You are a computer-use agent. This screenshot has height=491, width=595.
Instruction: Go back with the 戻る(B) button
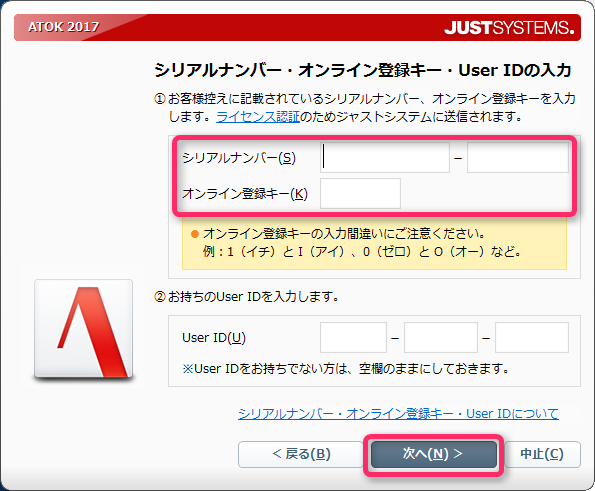tap(301, 454)
